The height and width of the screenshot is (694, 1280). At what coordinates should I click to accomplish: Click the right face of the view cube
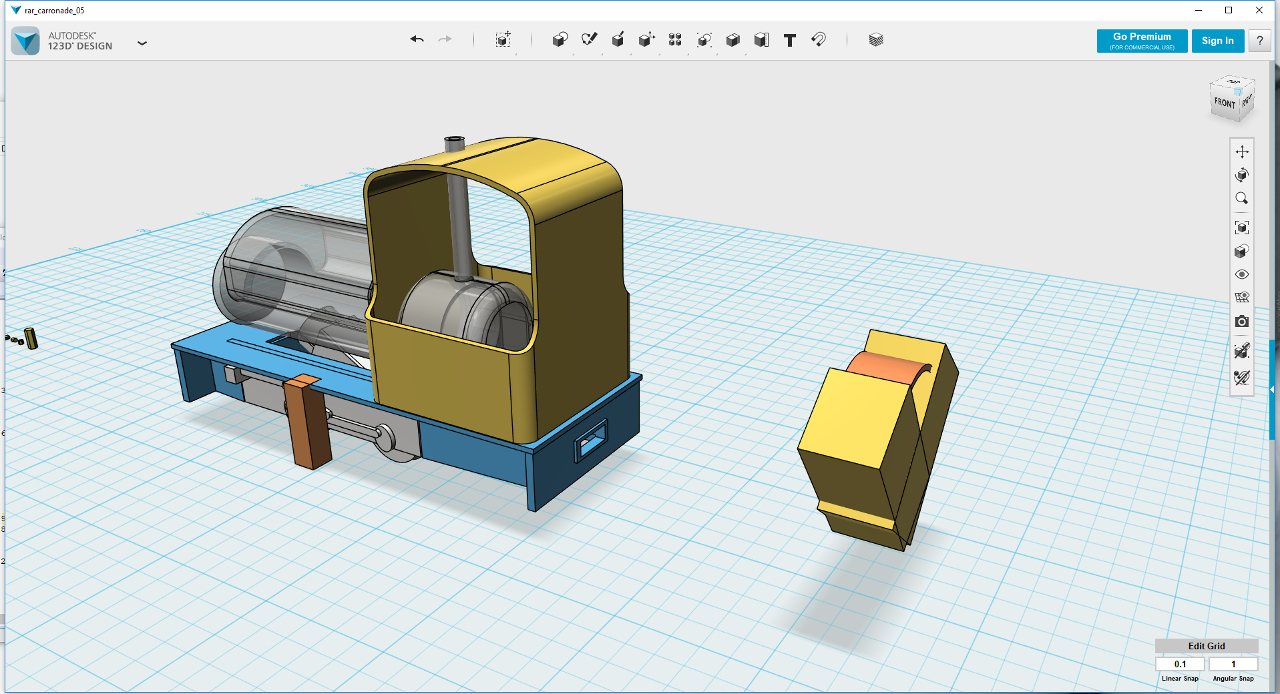tap(1246, 100)
